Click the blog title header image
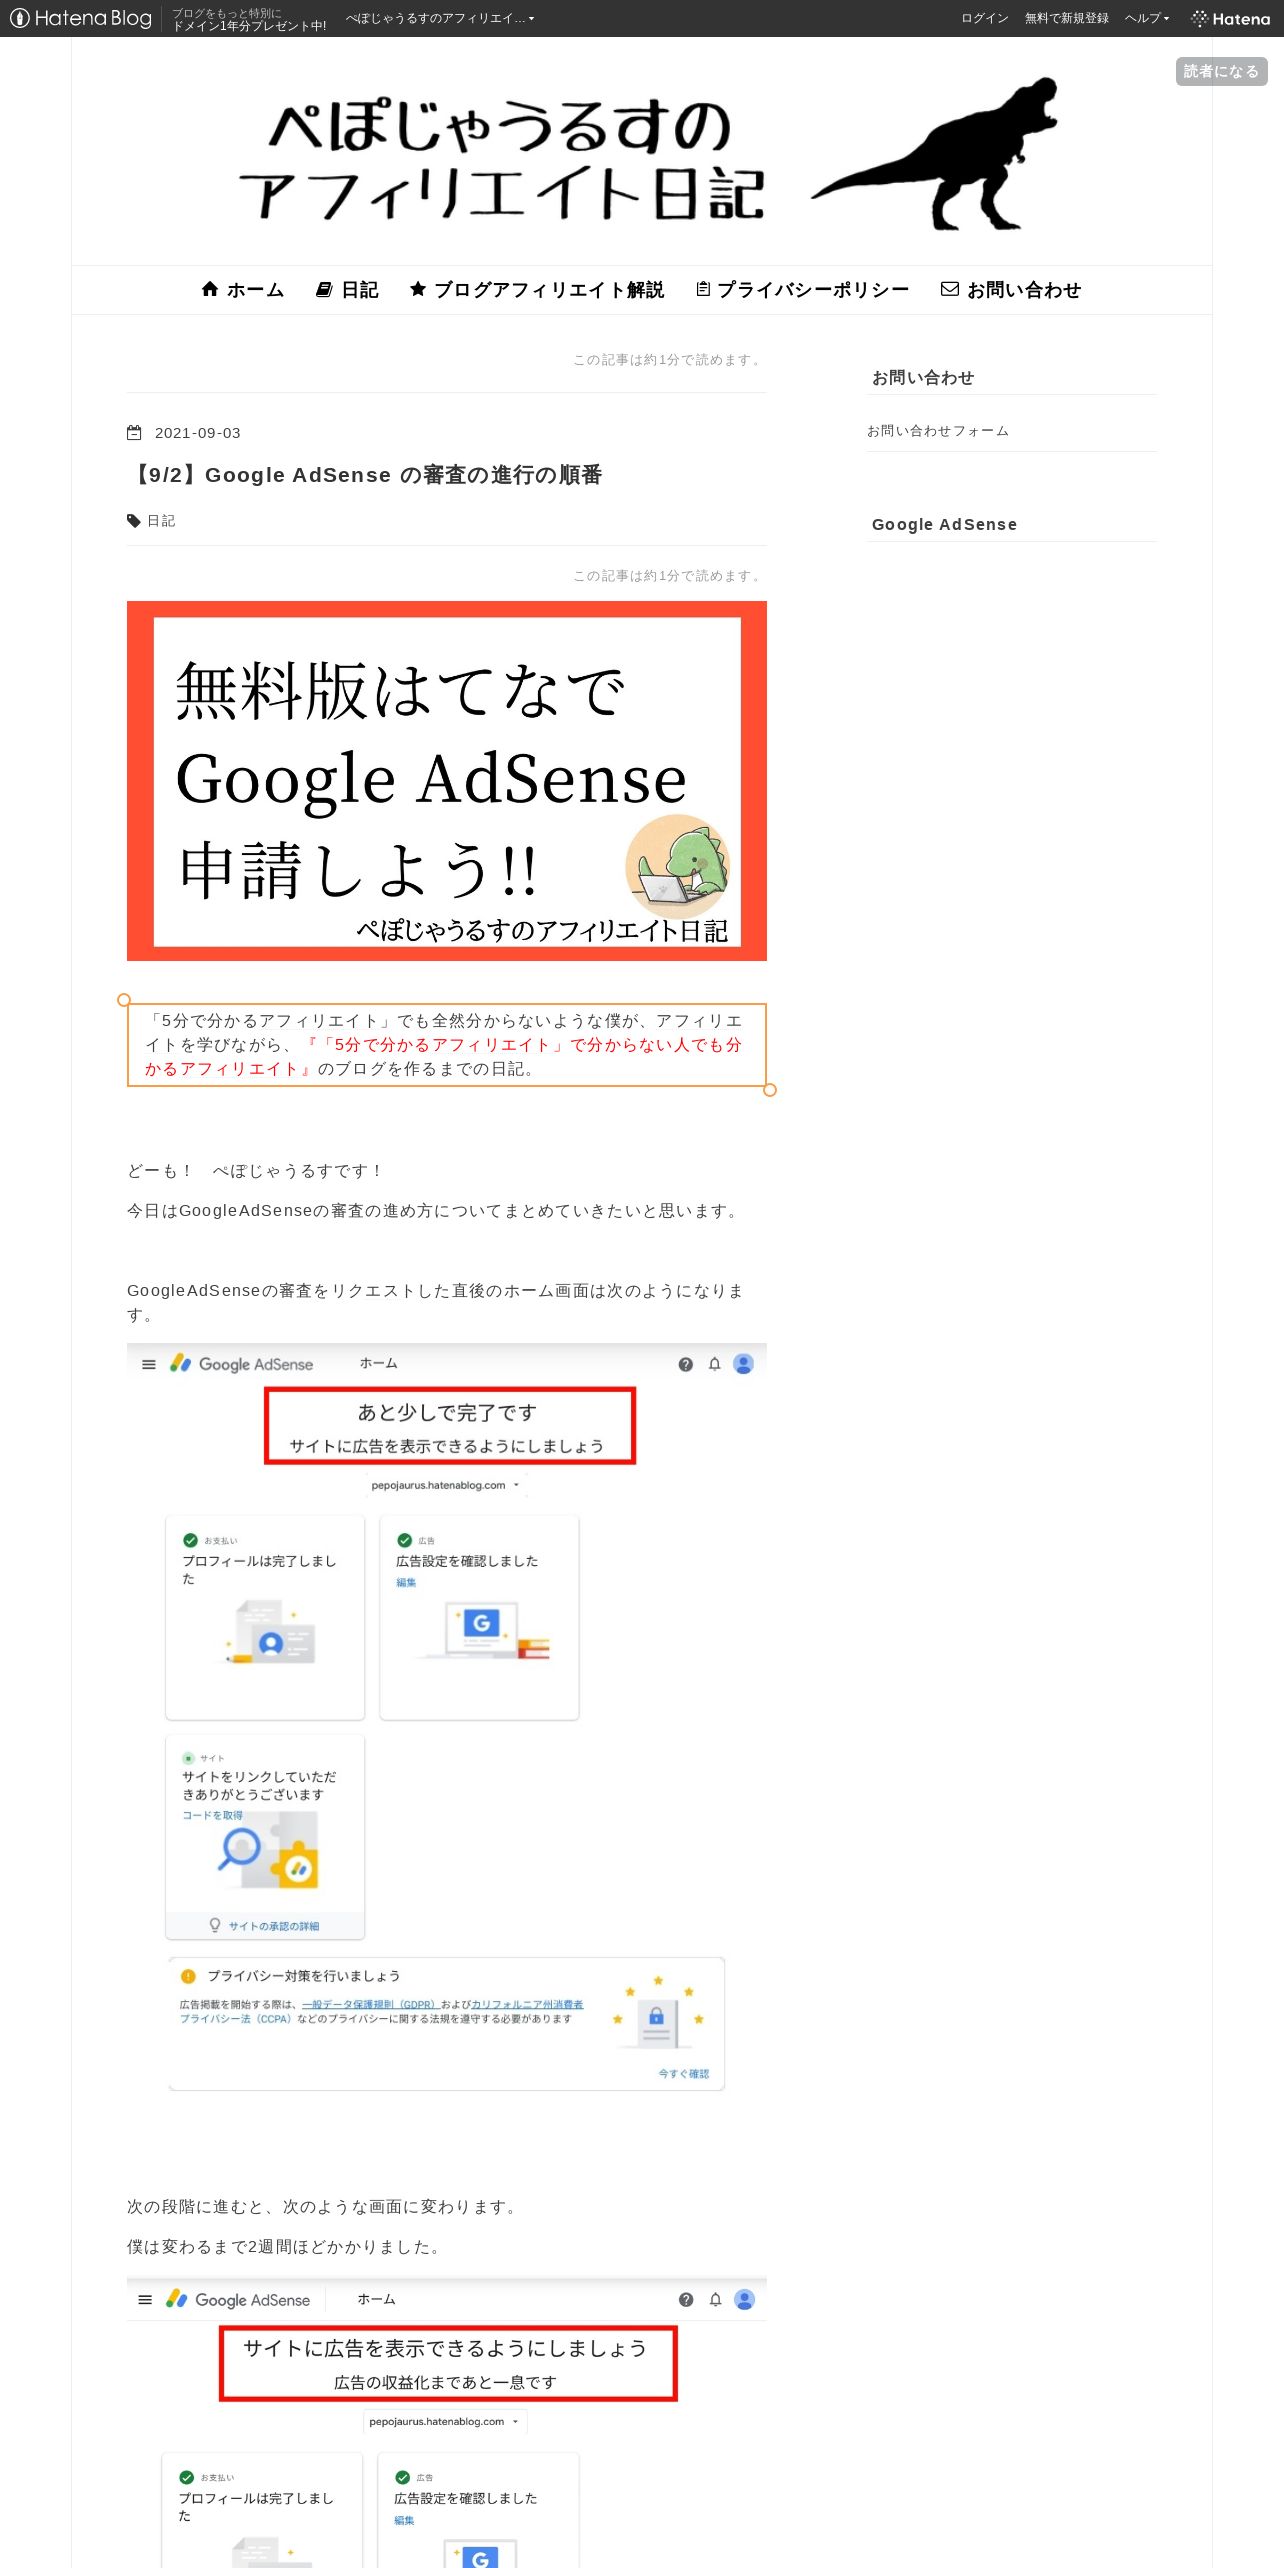Screen dimensions: 1284x2568 tap(642, 152)
